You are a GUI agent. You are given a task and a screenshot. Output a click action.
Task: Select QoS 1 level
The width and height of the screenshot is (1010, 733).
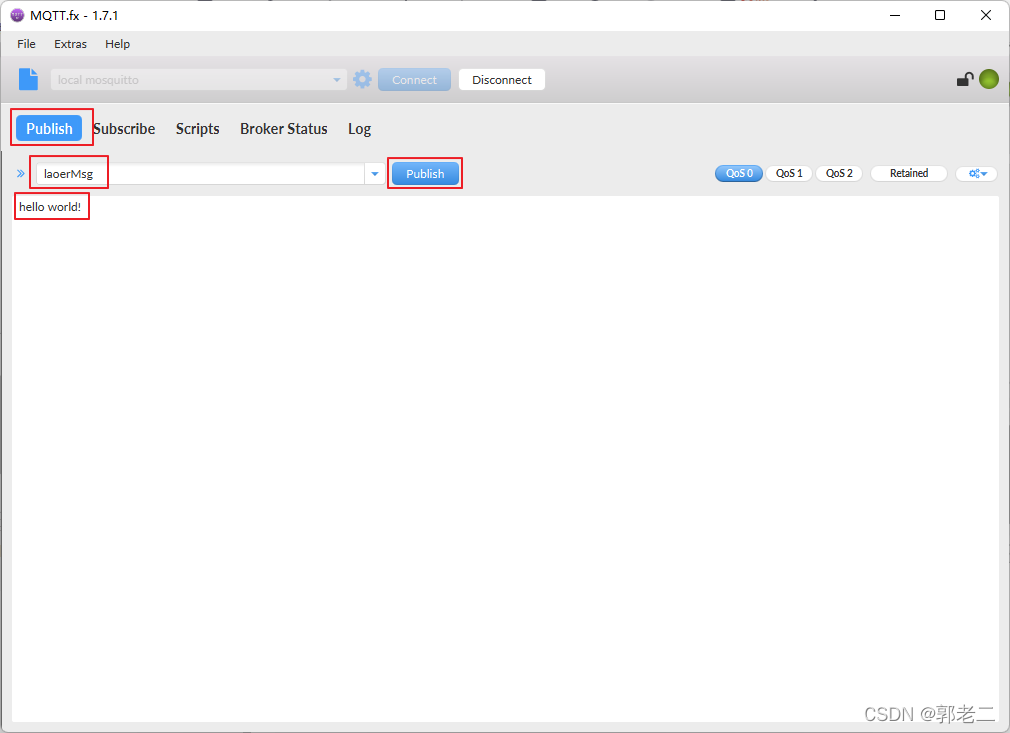(789, 173)
